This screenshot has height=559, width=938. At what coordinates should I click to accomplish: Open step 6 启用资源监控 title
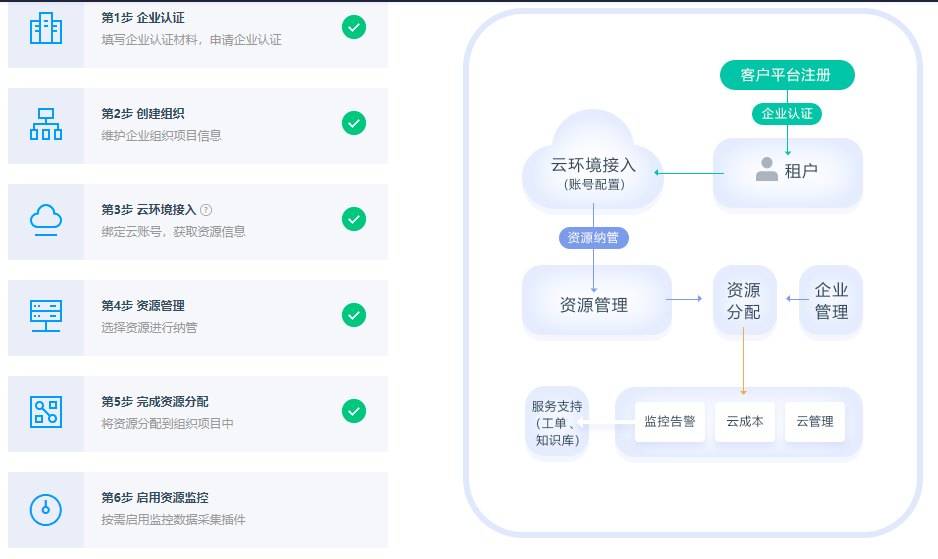(x=155, y=497)
